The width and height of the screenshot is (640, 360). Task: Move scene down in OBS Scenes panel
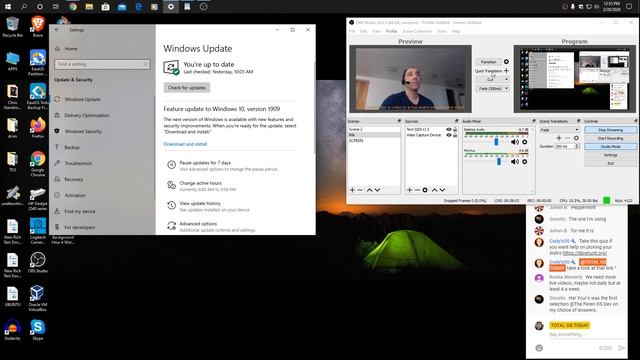tap(378, 190)
